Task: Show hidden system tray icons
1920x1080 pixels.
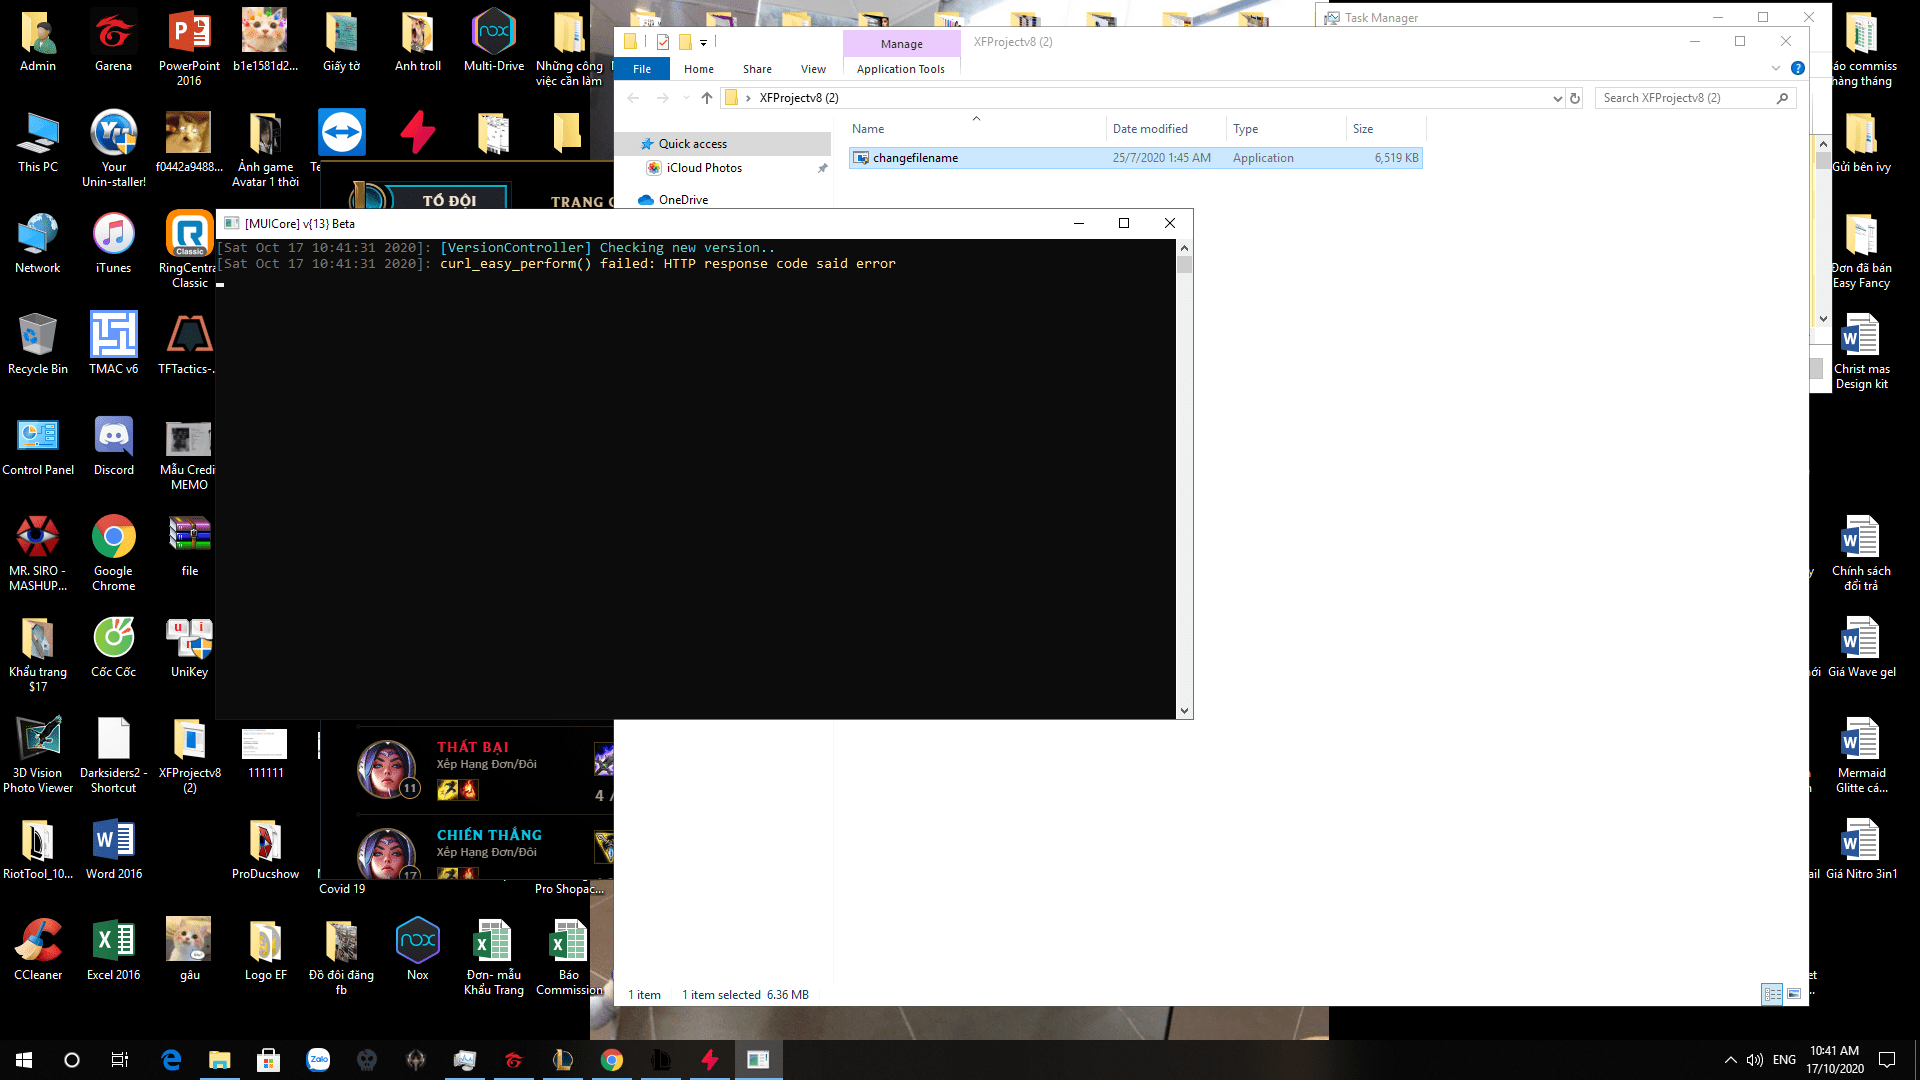Action: pos(1730,1060)
